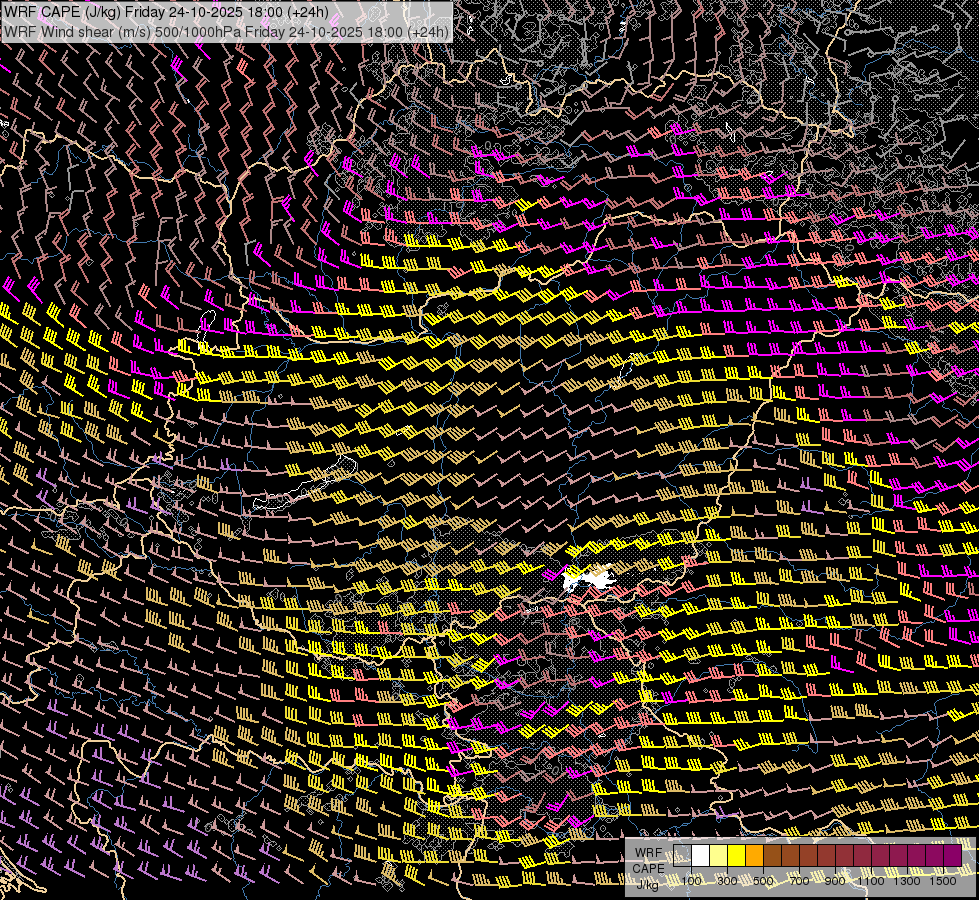Click the 300 legend value

click(x=727, y=881)
